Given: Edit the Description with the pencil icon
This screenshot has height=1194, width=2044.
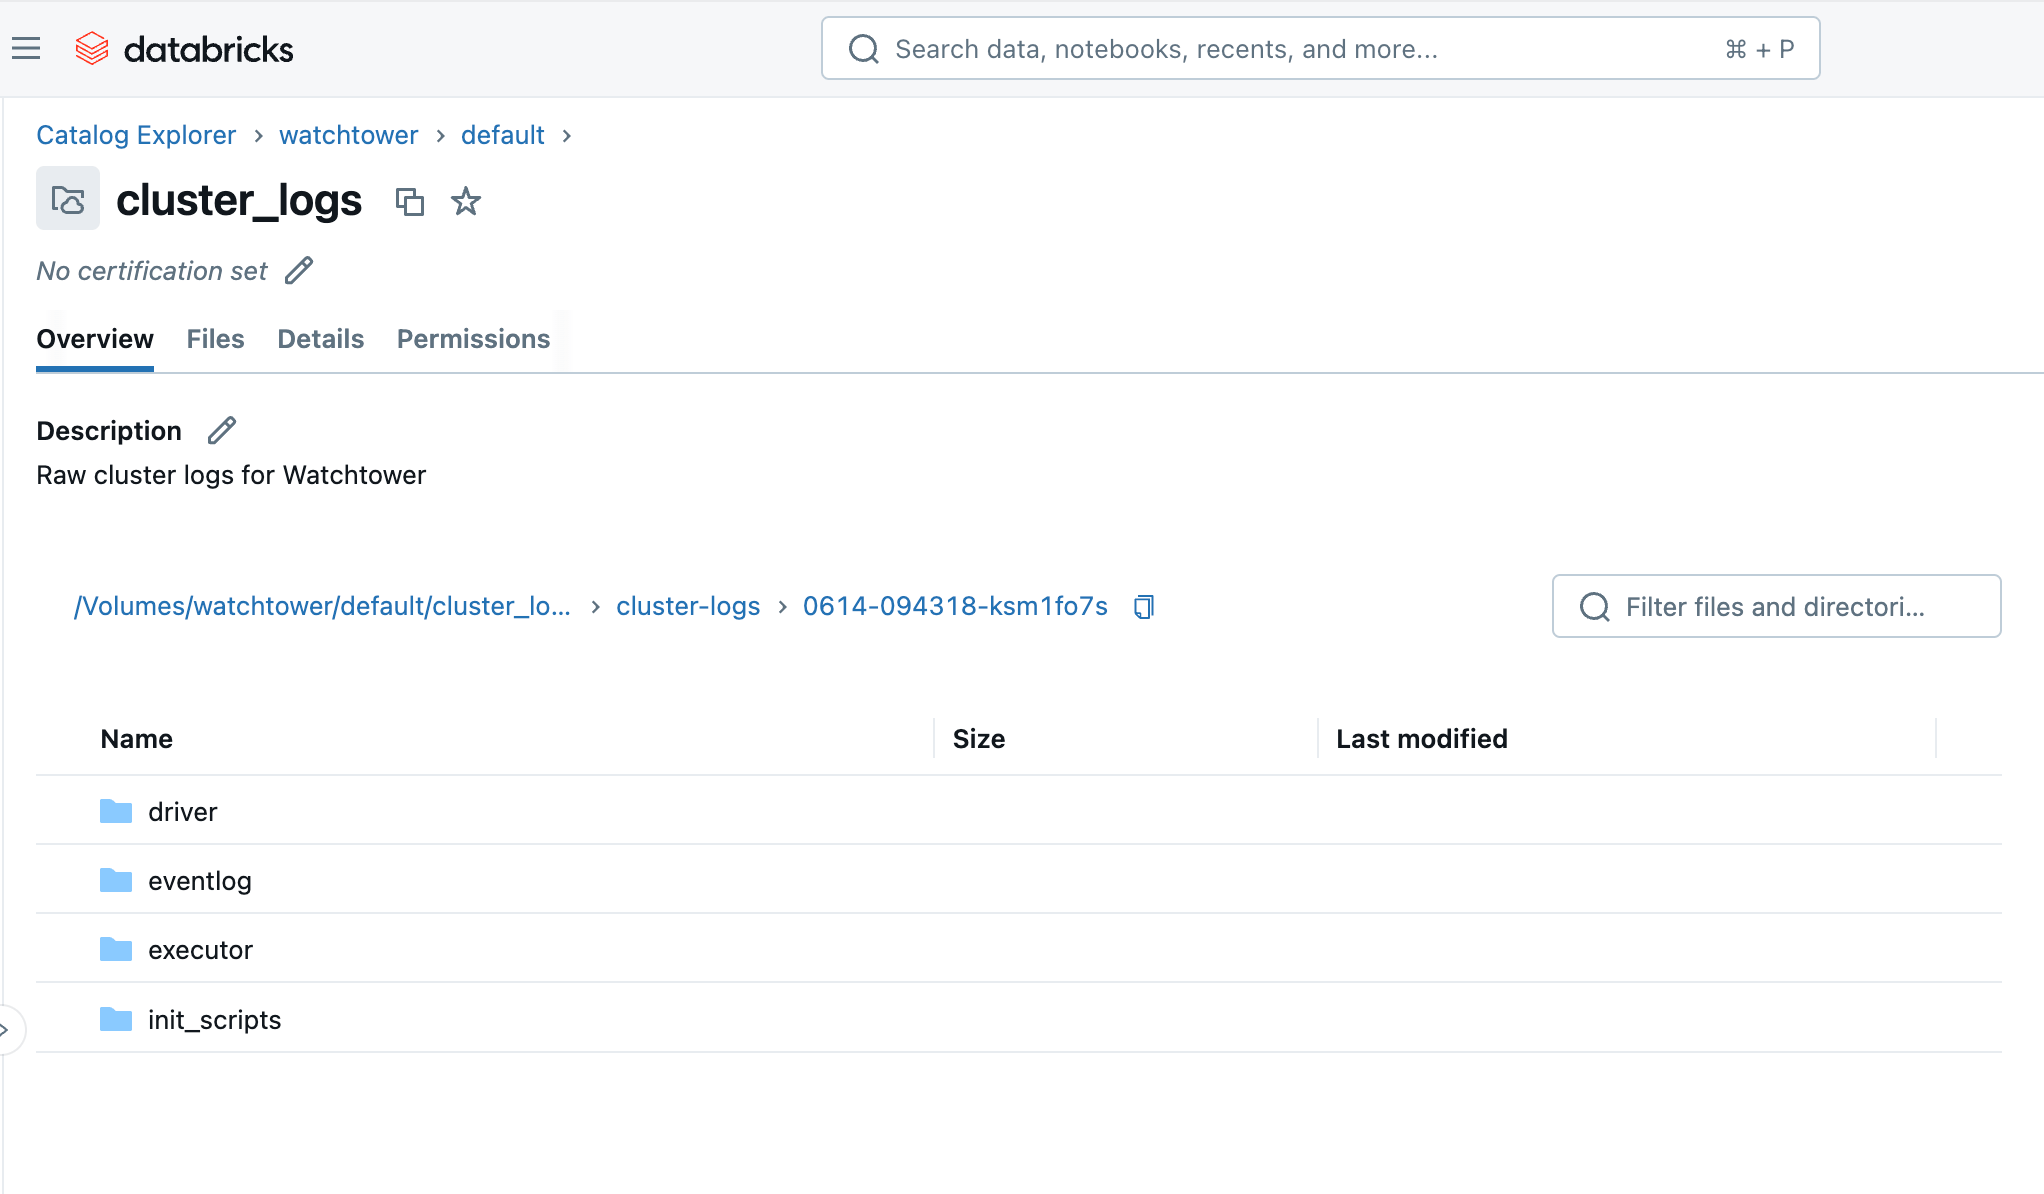Looking at the screenshot, I should click(221, 430).
